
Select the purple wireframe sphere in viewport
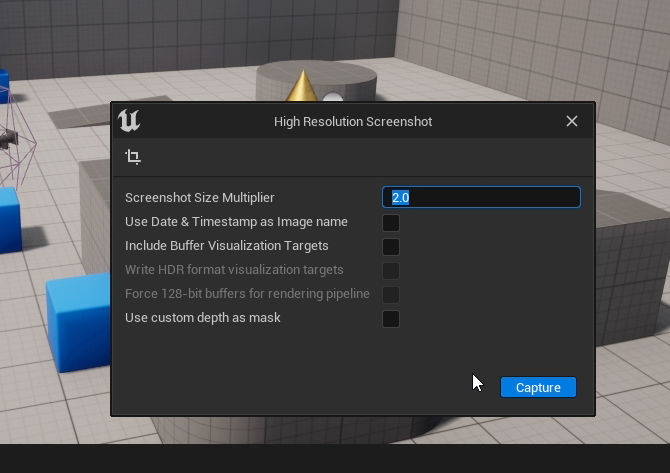pos(17,137)
